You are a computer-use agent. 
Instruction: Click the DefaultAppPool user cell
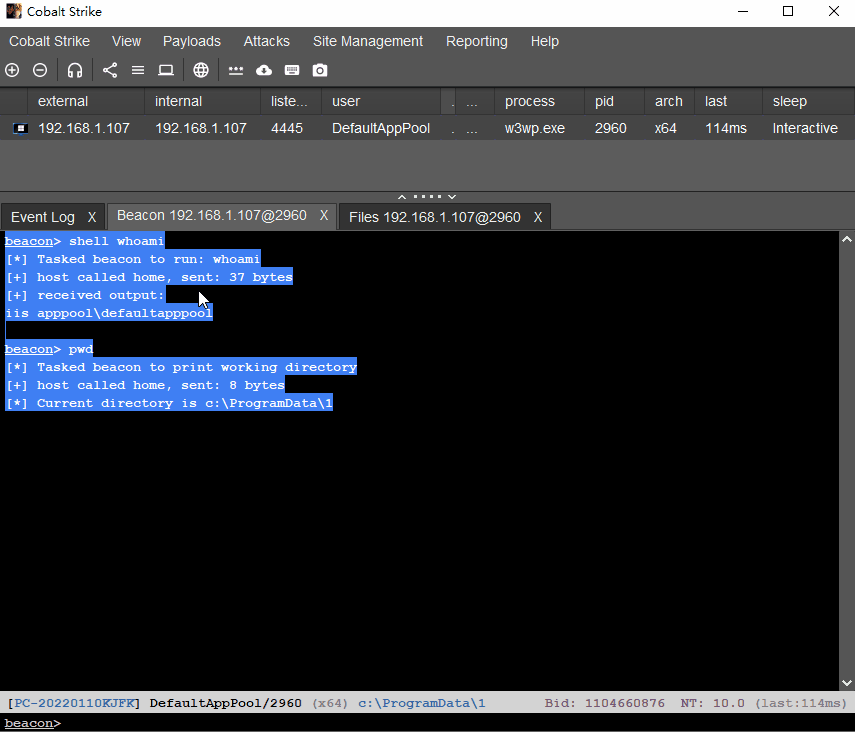381,128
